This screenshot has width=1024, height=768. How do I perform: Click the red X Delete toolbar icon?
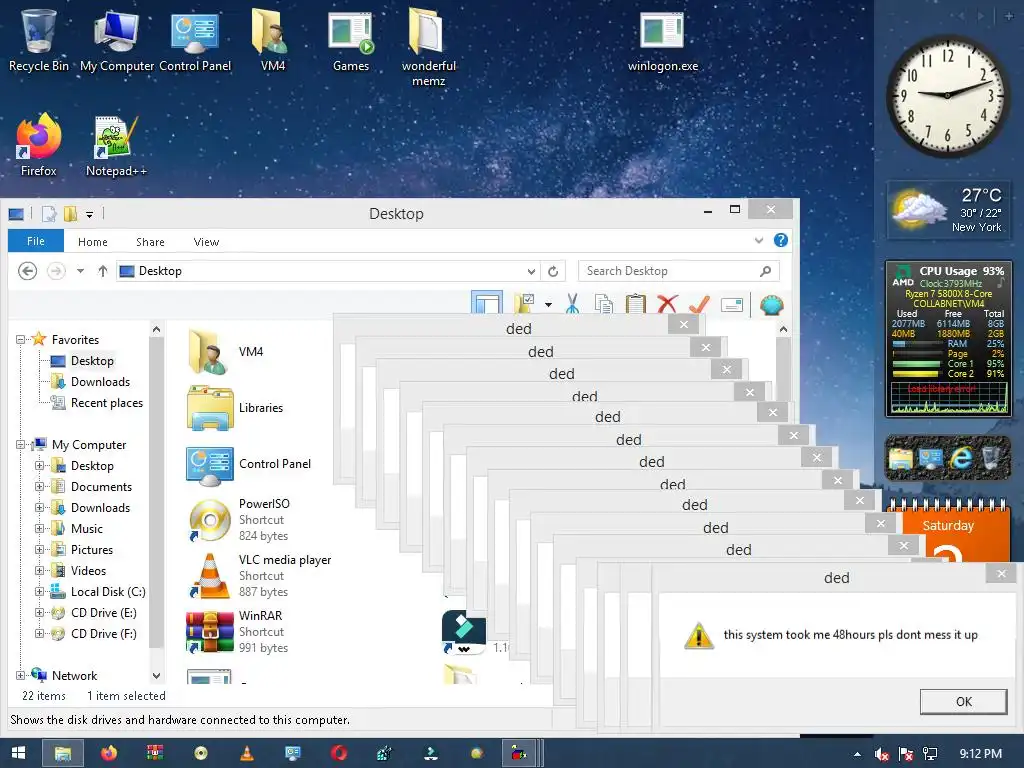[667, 304]
